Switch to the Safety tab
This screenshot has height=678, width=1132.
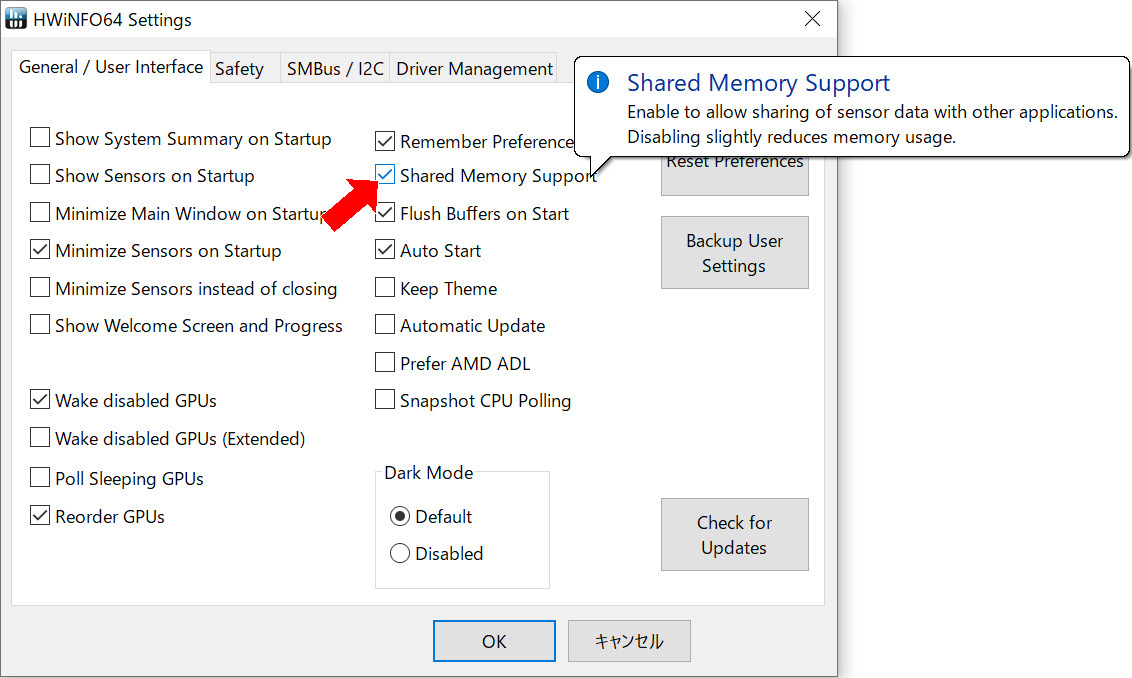(x=239, y=69)
